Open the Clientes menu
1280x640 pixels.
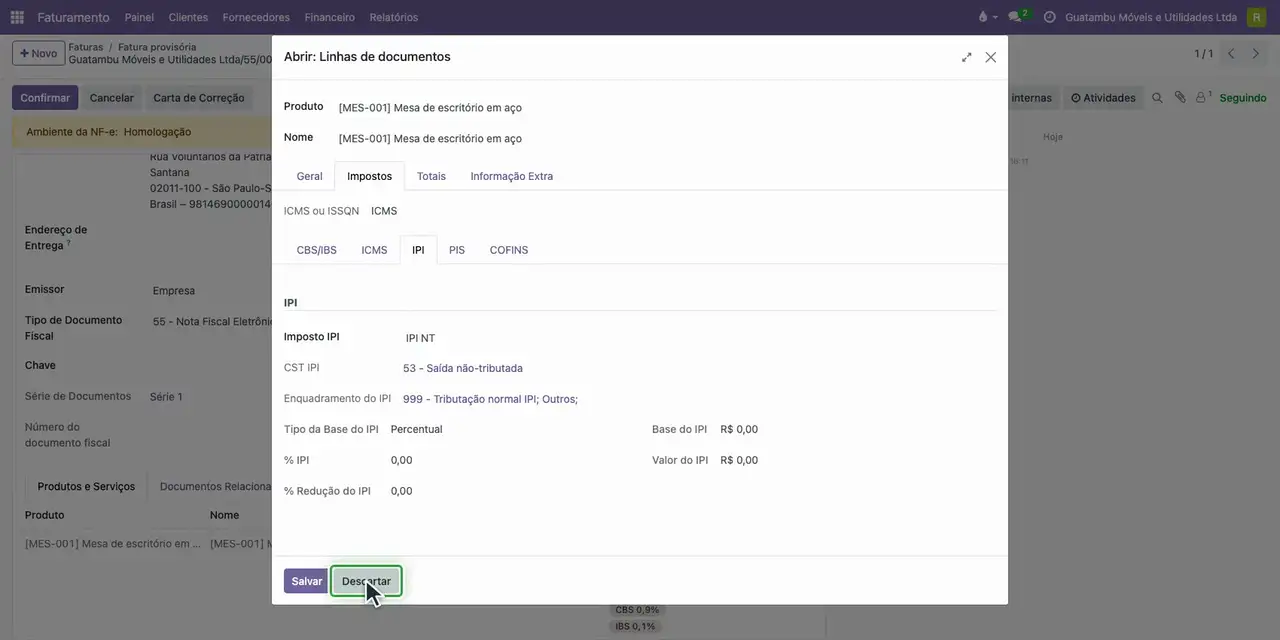pos(188,17)
